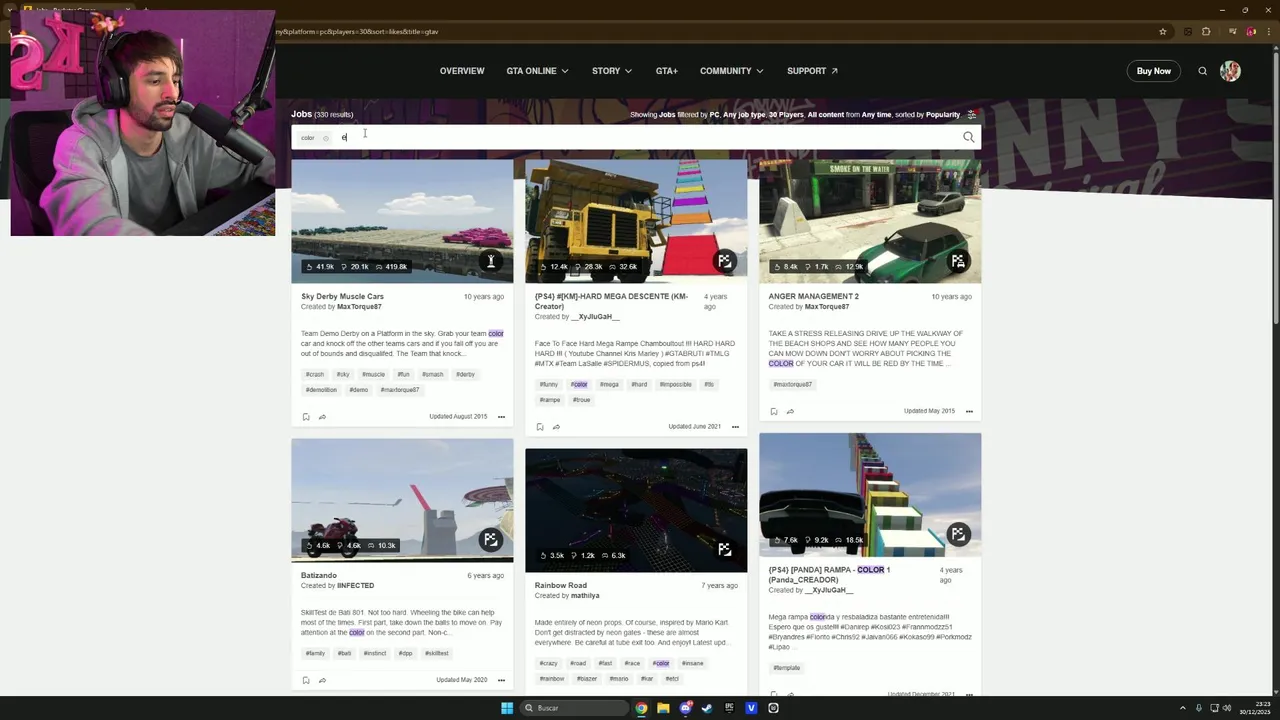The image size is (1280, 720).
Task: Open Google Chrome from the taskbar
Action: [641, 708]
